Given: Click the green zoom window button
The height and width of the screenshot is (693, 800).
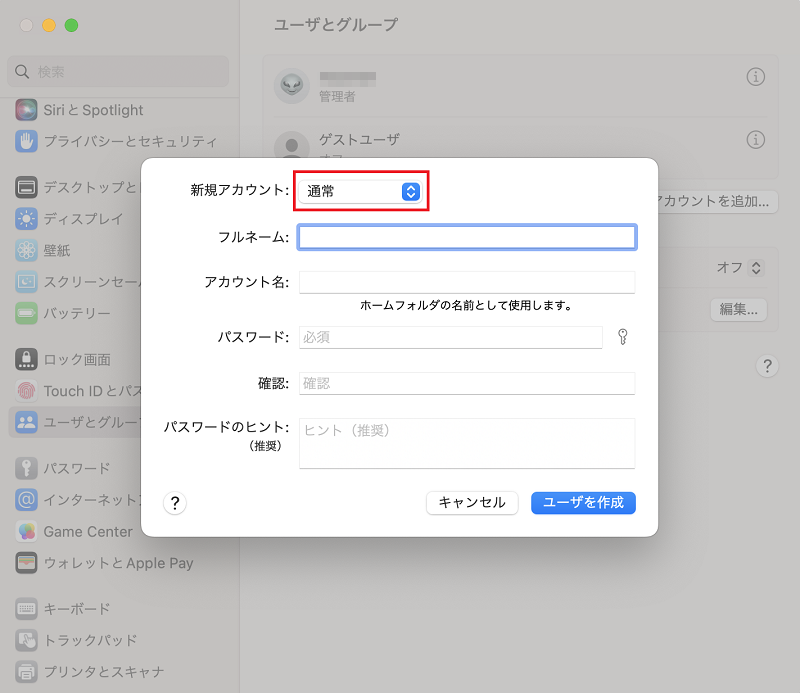Looking at the screenshot, I should click(71, 25).
